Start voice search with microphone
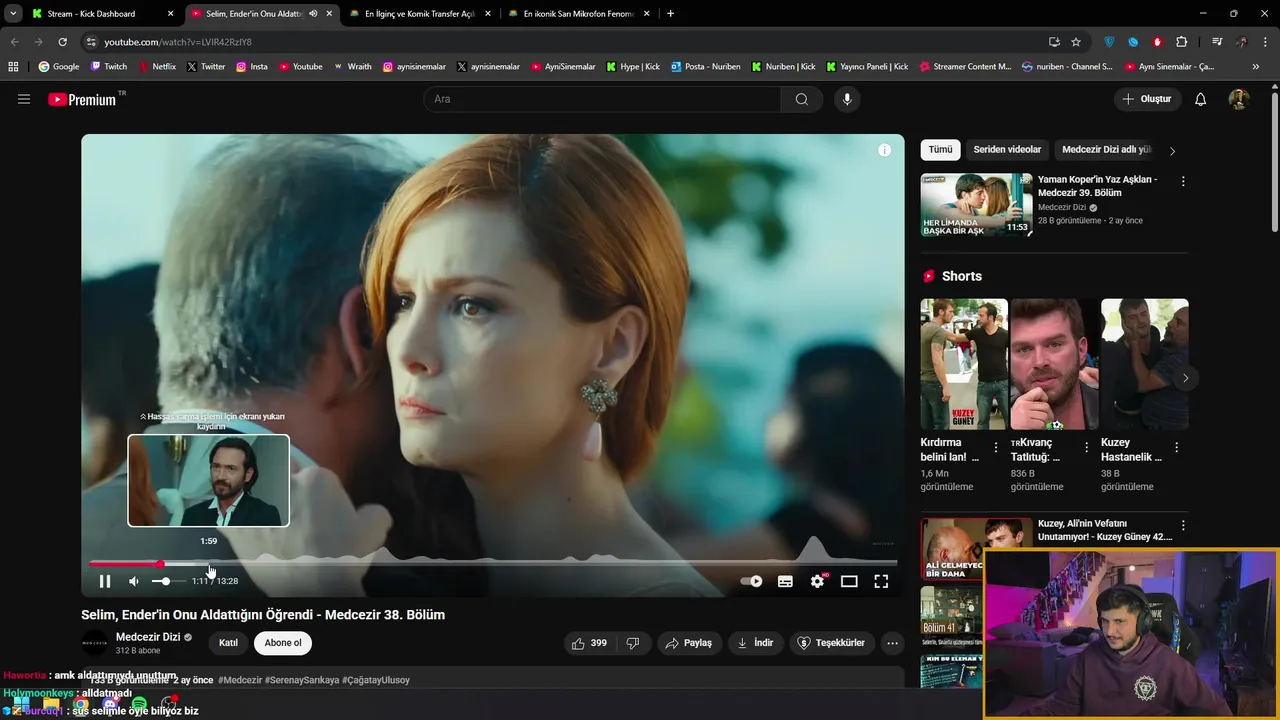1280x720 pixels. (847, 99)
